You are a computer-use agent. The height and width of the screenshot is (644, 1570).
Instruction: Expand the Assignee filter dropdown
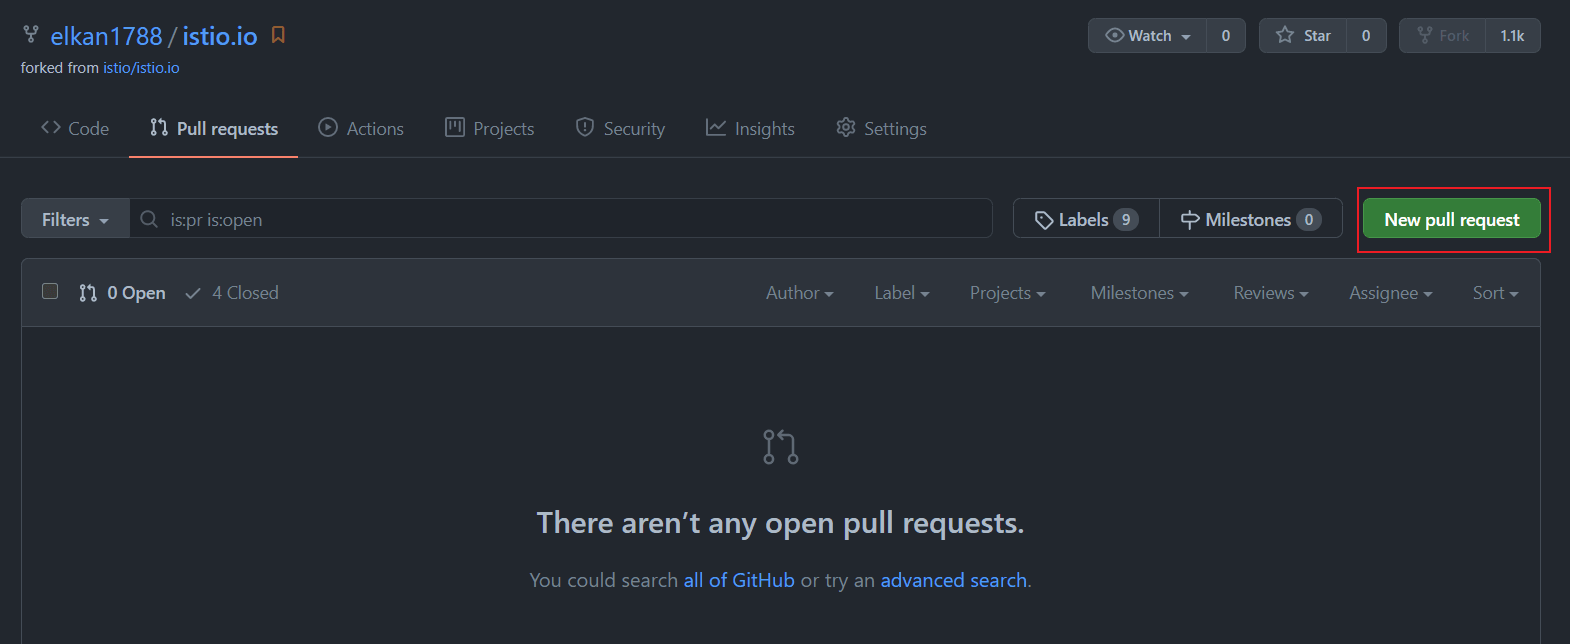1391,293
